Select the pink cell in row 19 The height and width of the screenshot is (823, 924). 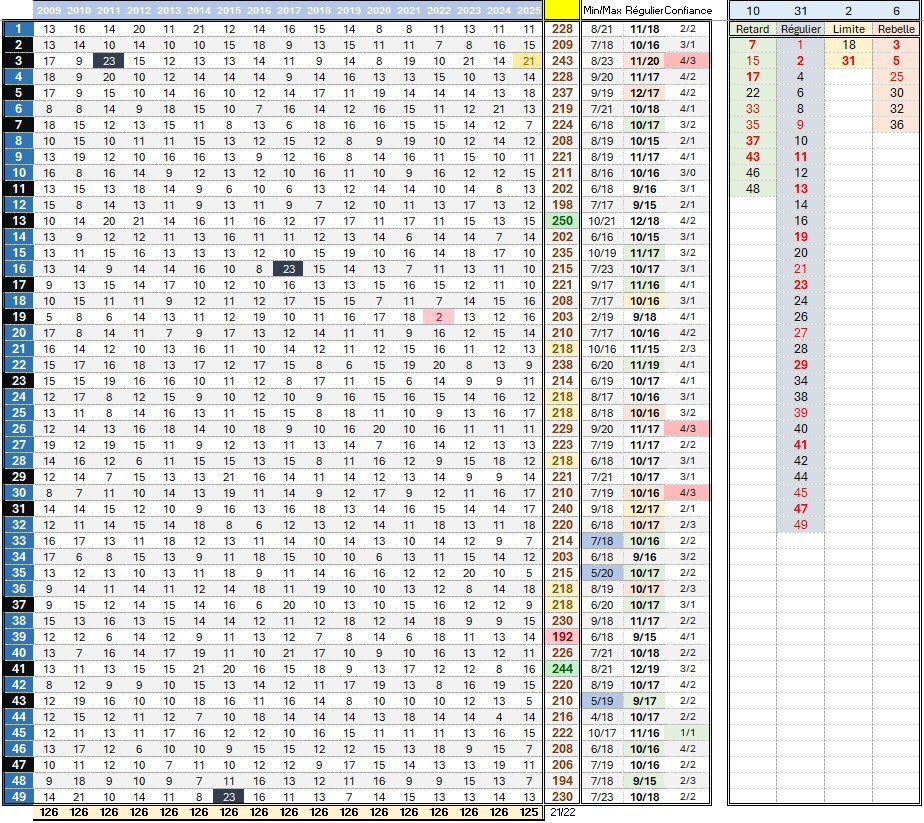tap(438, 317)
